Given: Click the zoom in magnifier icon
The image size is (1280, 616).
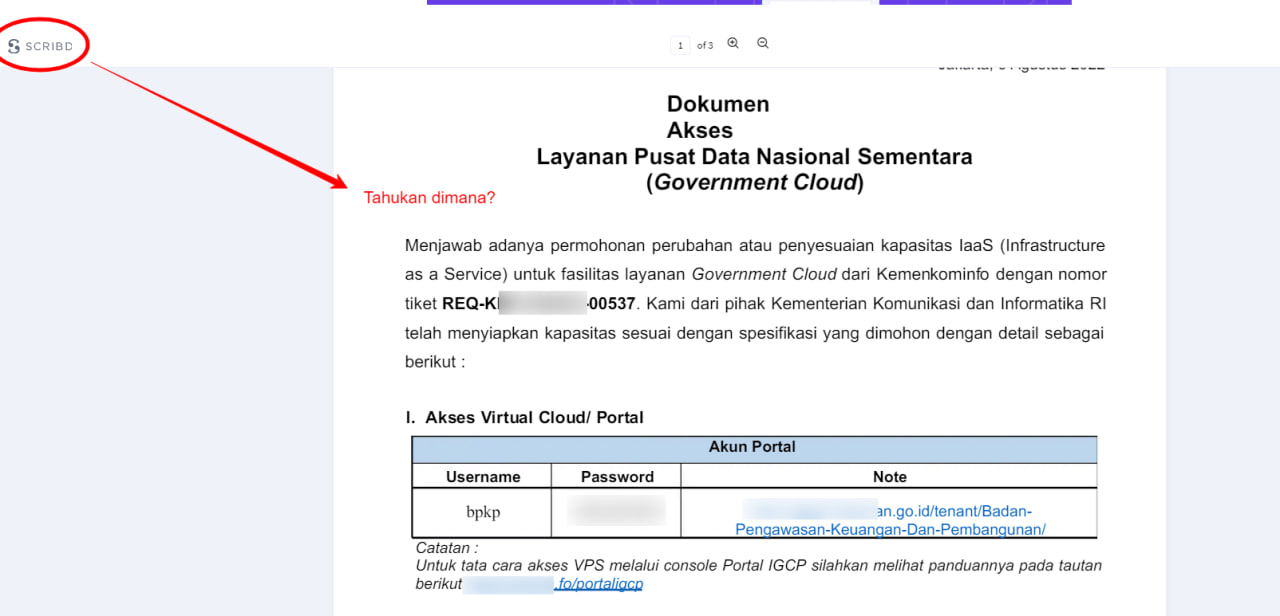Looking at the screenshot, I should point(733,44).
